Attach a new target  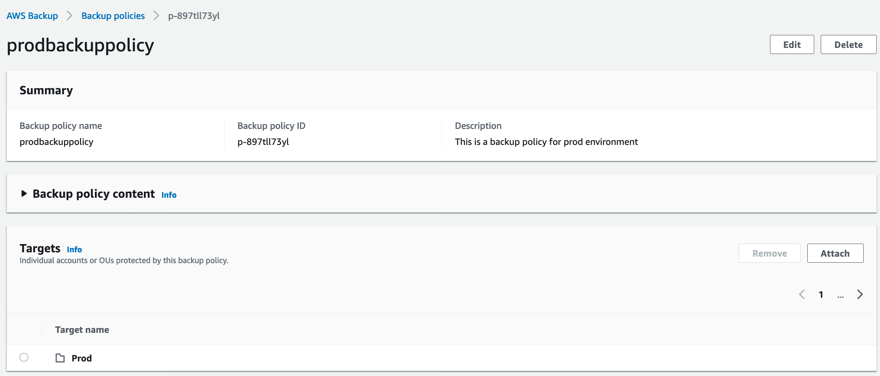pos(835,253)
